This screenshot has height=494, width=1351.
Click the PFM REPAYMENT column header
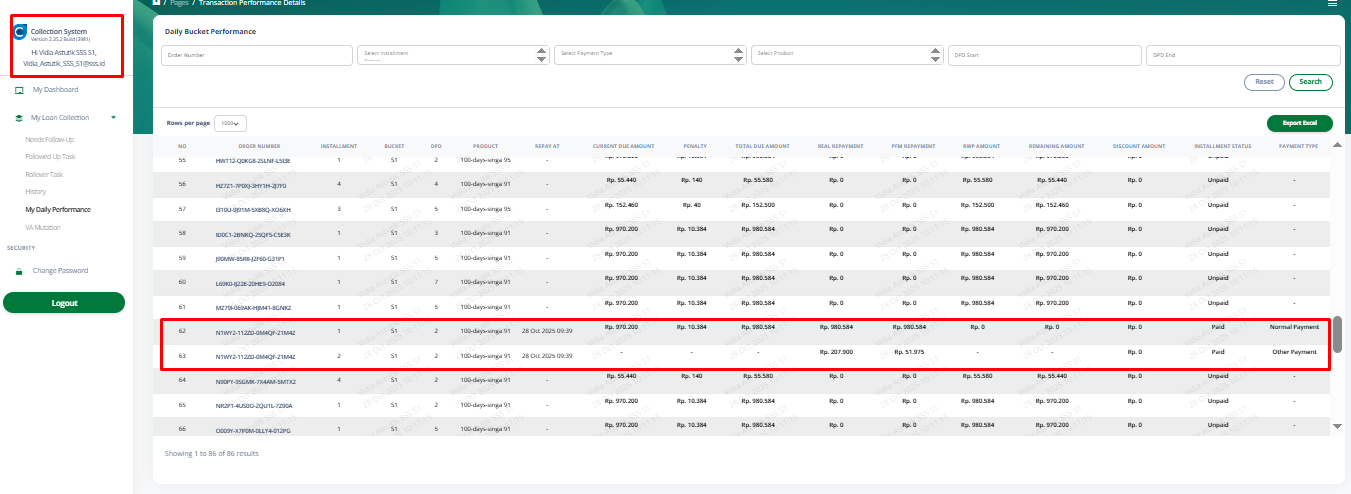point(913,146)
